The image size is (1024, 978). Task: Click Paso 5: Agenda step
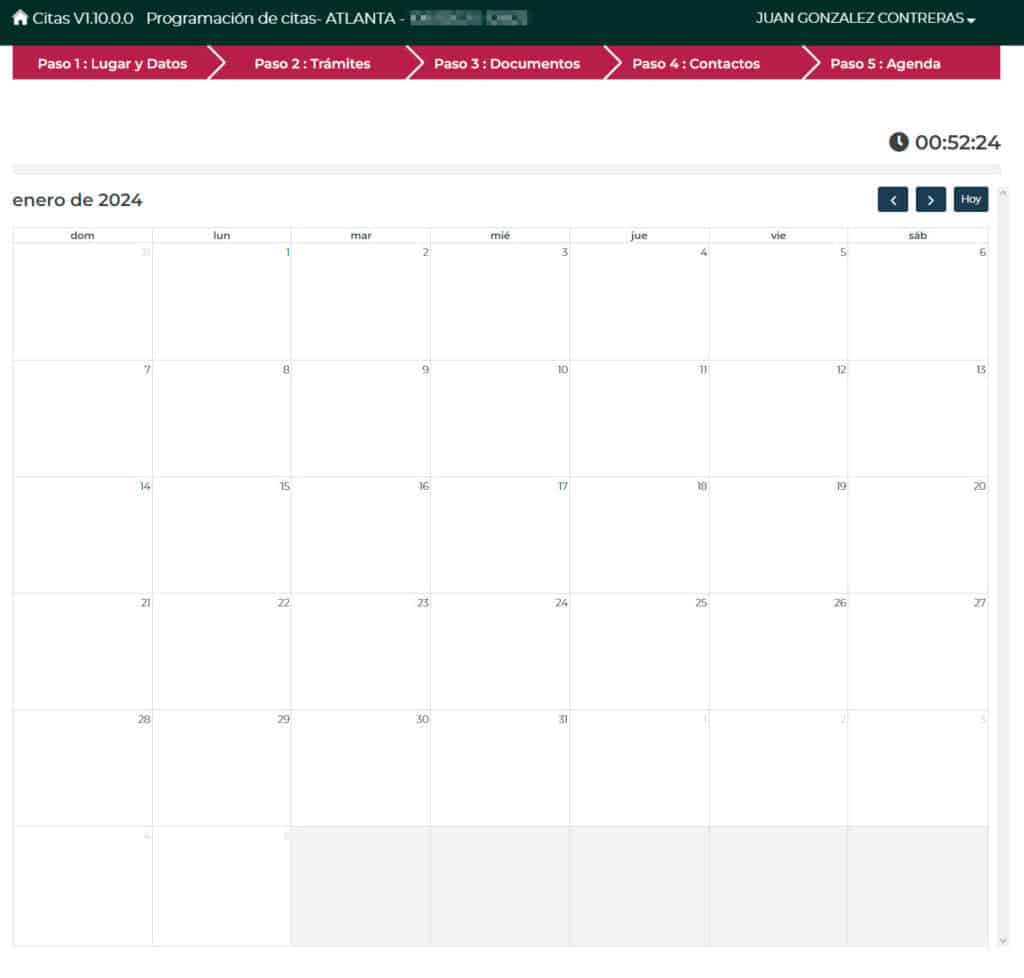pos(885,64)
